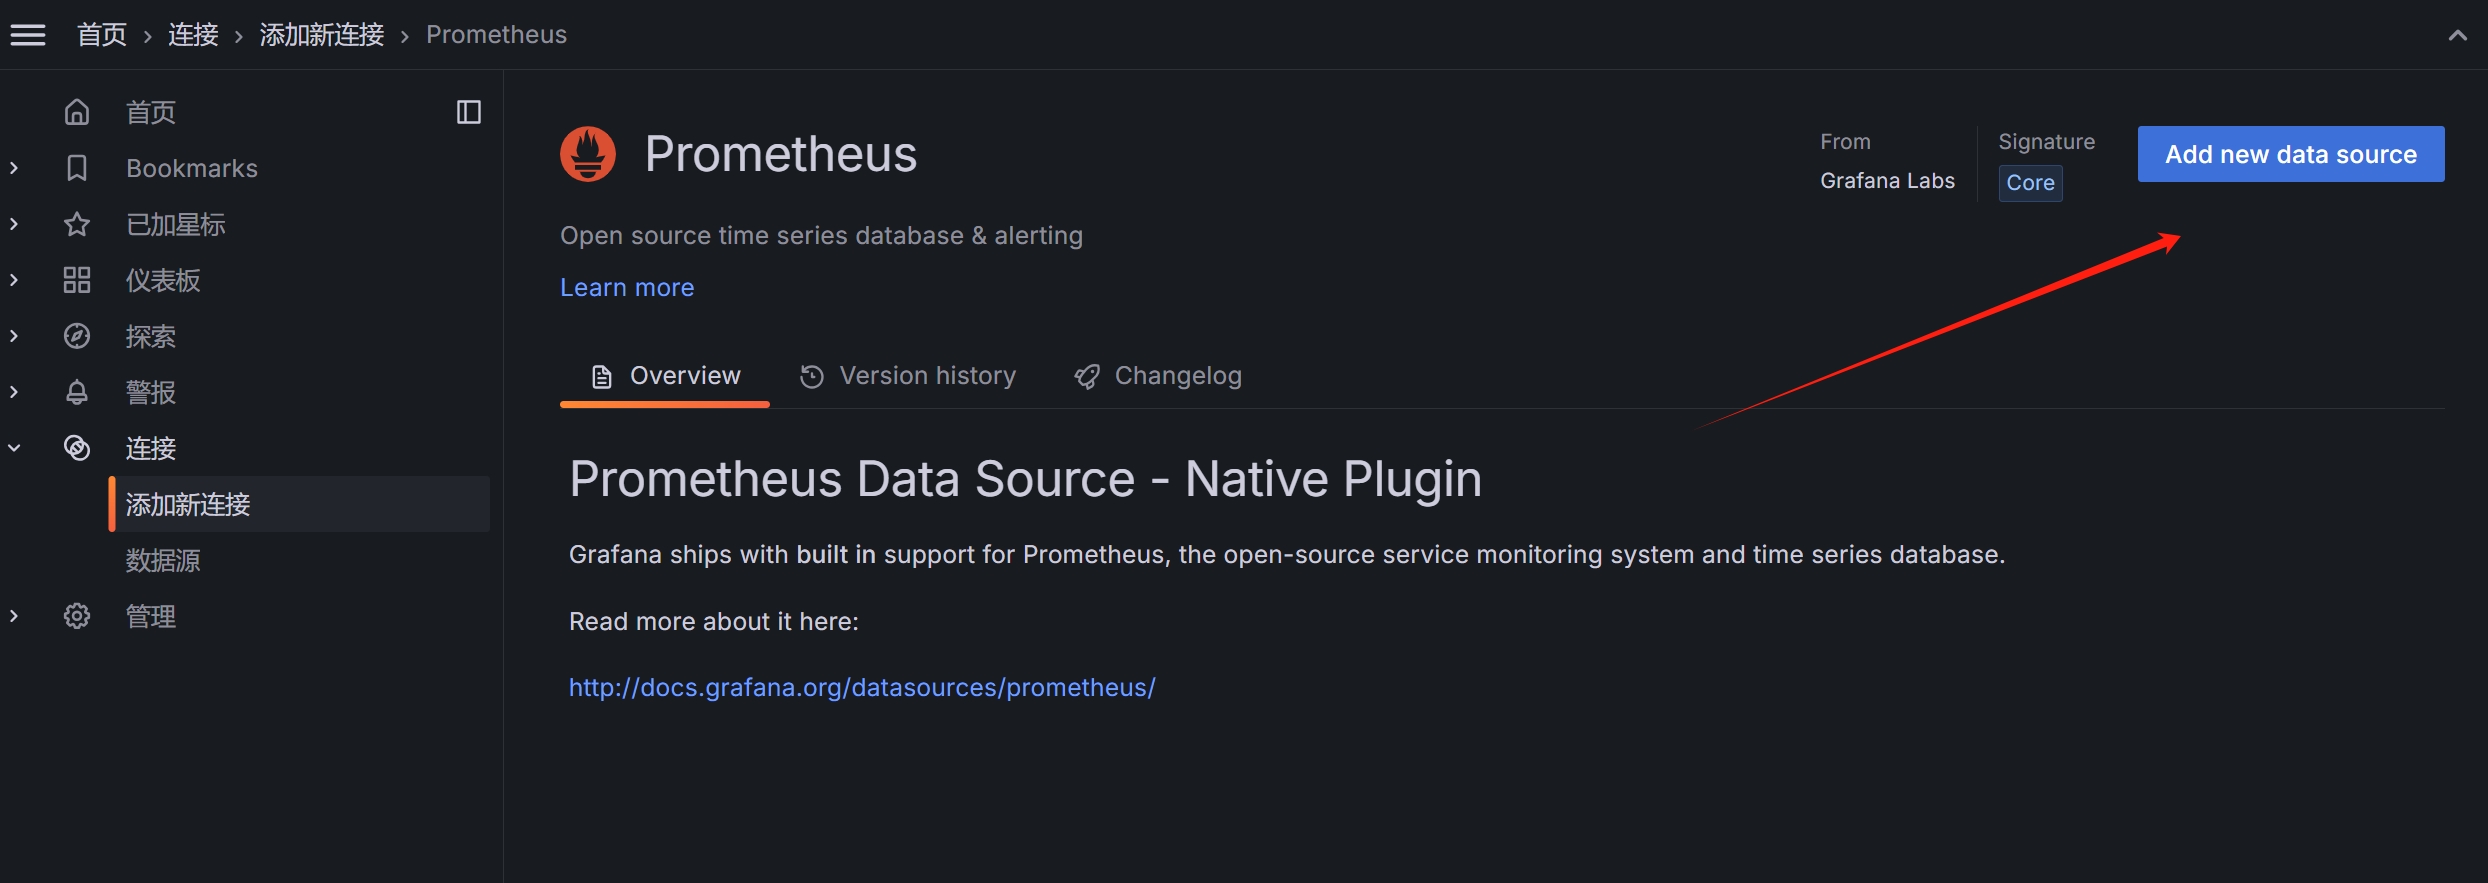Click the bell icon for 警报
The width and height of the screenshot is (2488, 883).
77,392
